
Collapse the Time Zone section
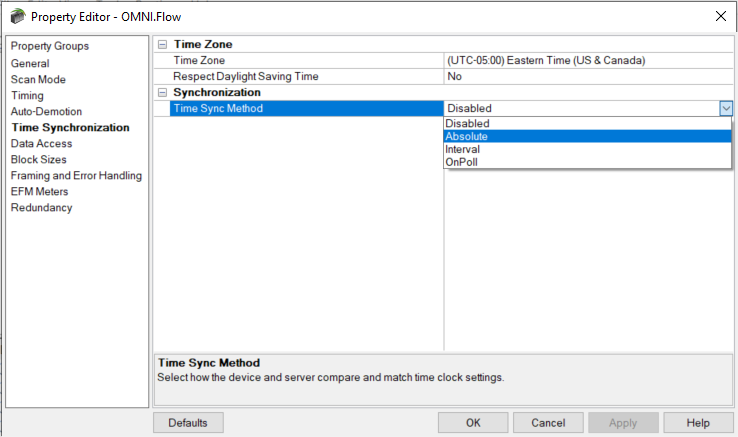click(162, 45)
